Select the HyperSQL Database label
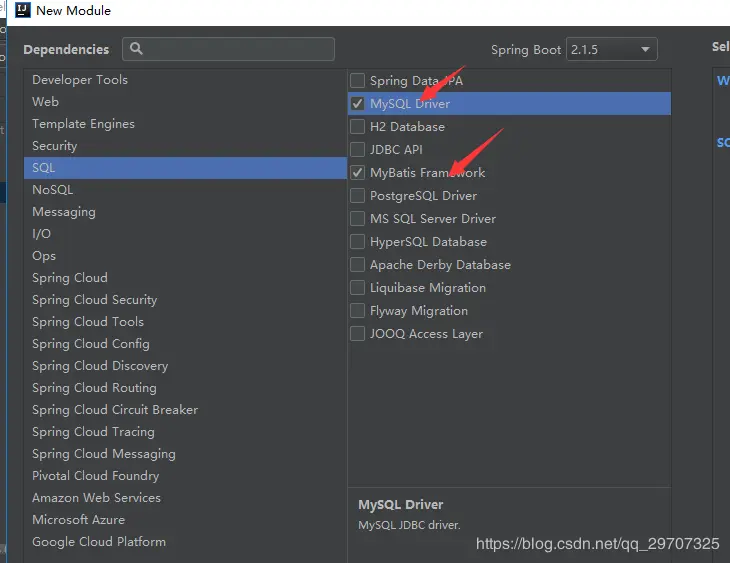 click(x=428, y=242)
